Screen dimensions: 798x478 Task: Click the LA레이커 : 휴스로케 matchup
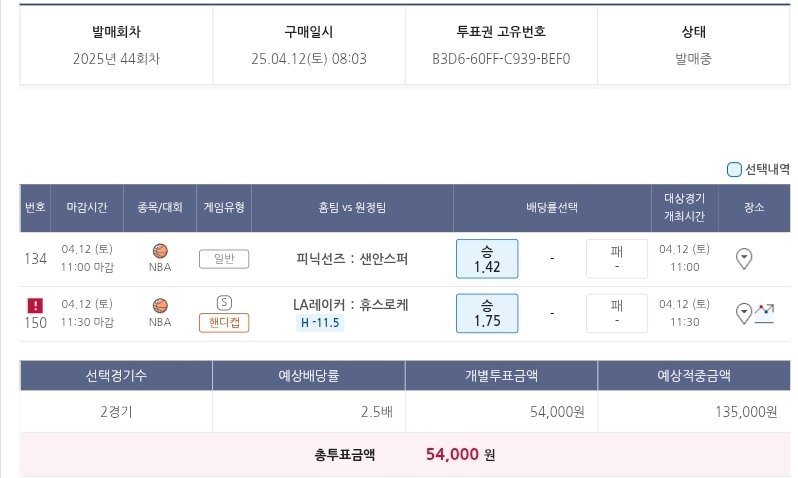[350, 304]
